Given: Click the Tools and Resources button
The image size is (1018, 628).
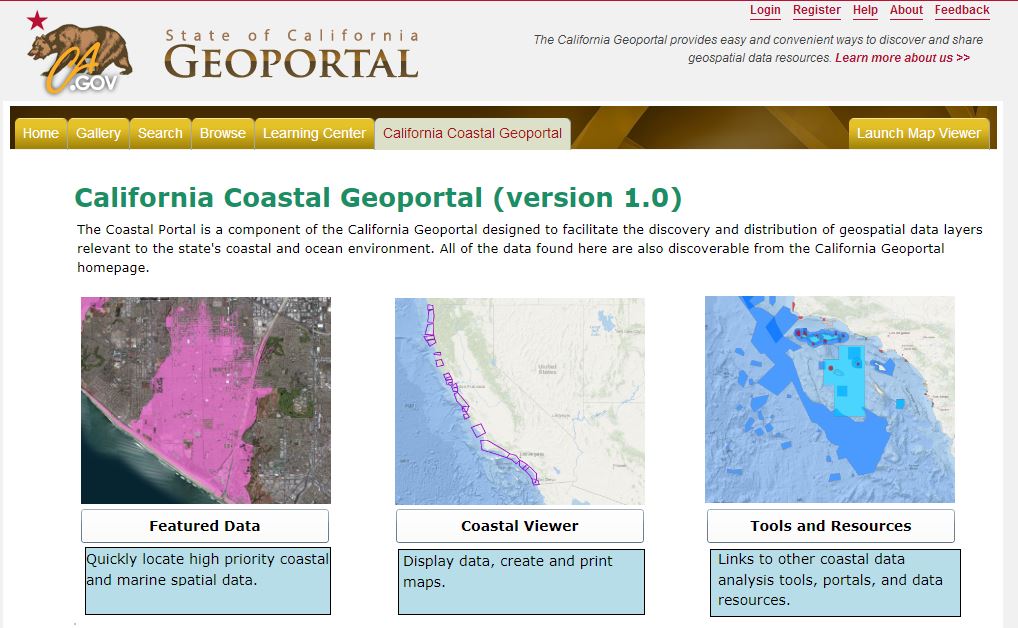Looking at the screenshot, I should 830,526.
